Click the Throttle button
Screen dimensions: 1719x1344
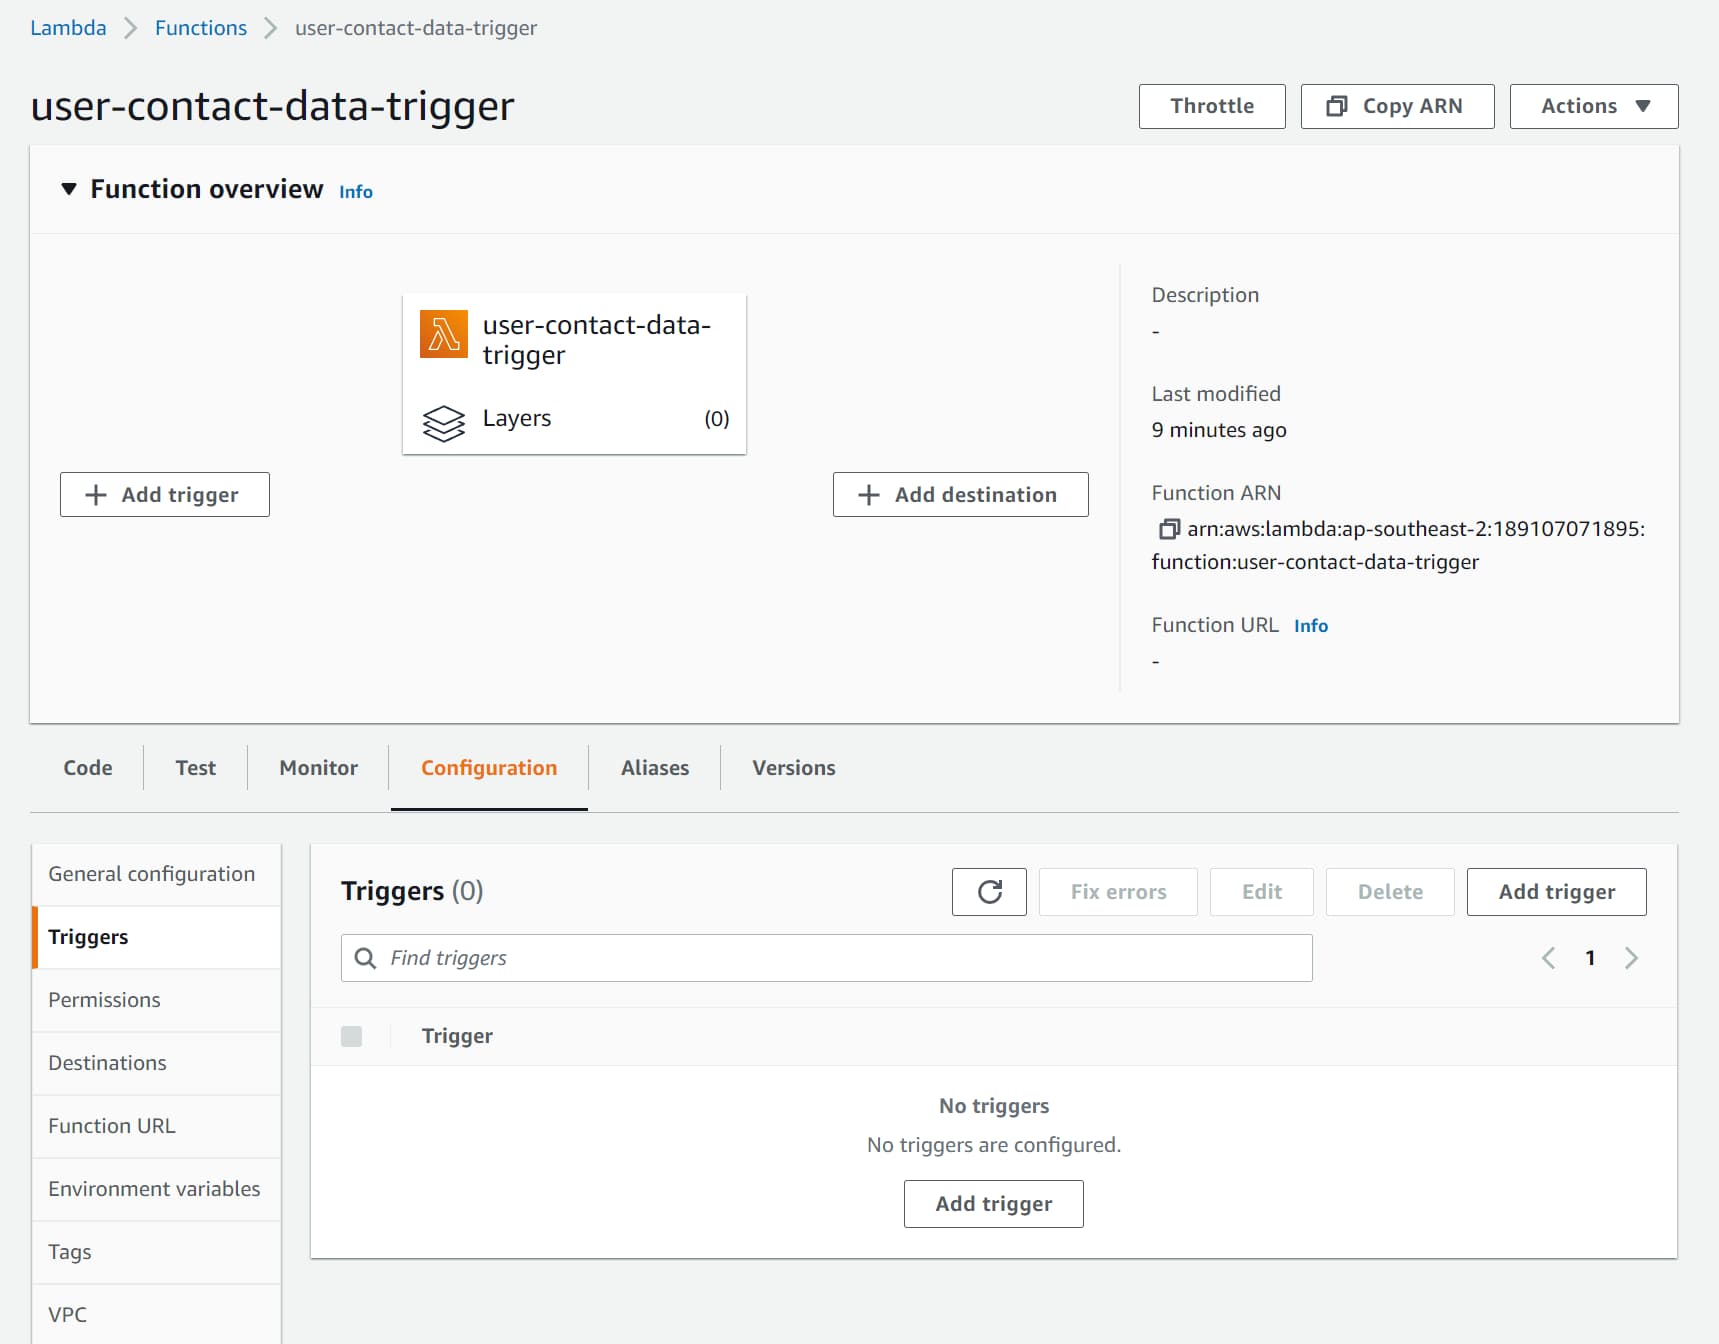(x=1212, y=106)
